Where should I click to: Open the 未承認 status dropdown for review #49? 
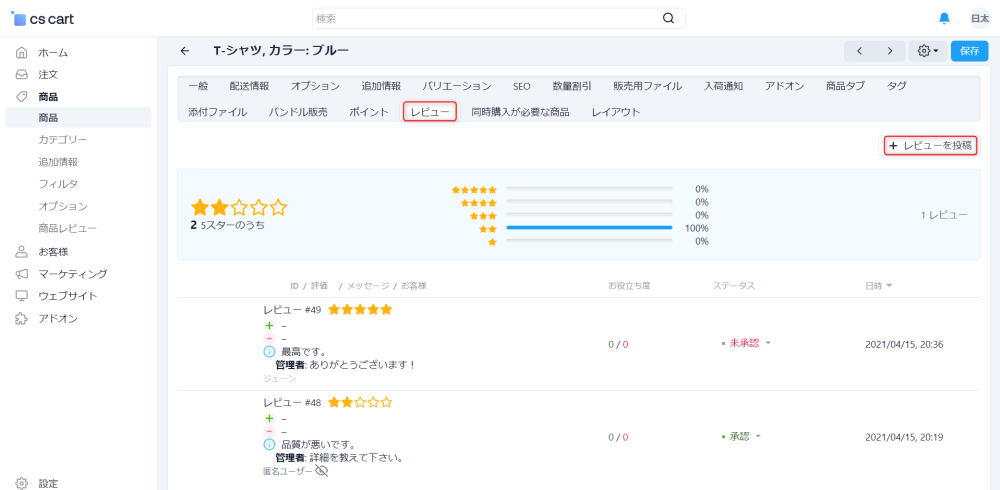(747, 343)
